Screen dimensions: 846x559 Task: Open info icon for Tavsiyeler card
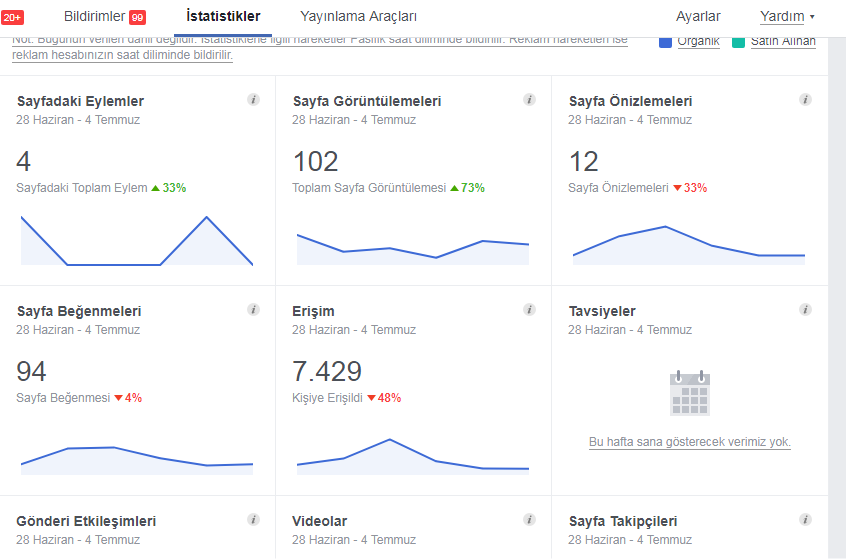tap(805, 310)
